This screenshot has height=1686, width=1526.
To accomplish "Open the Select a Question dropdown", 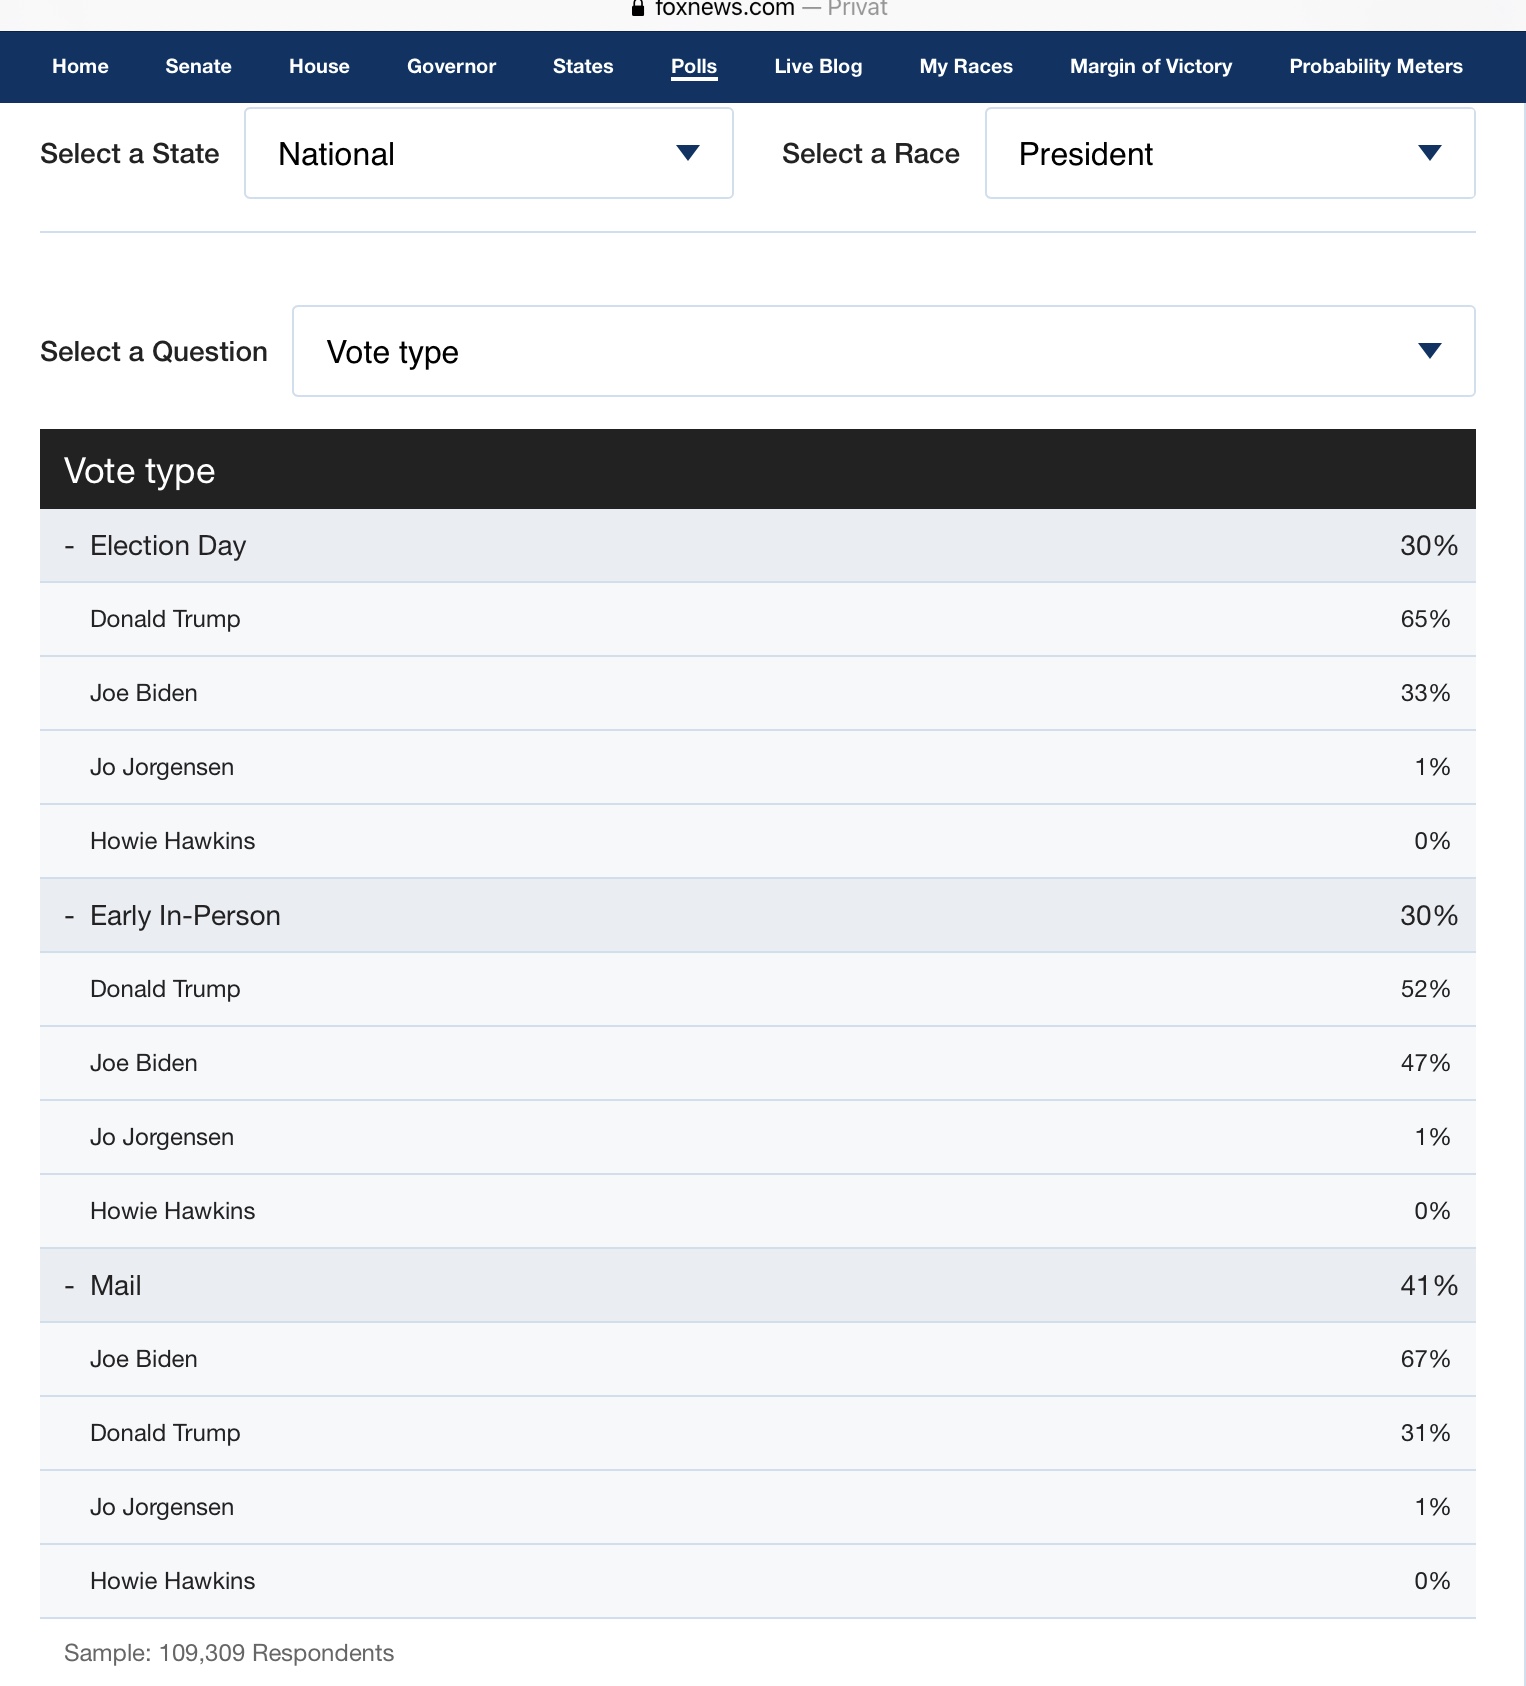I will [883, 351].
